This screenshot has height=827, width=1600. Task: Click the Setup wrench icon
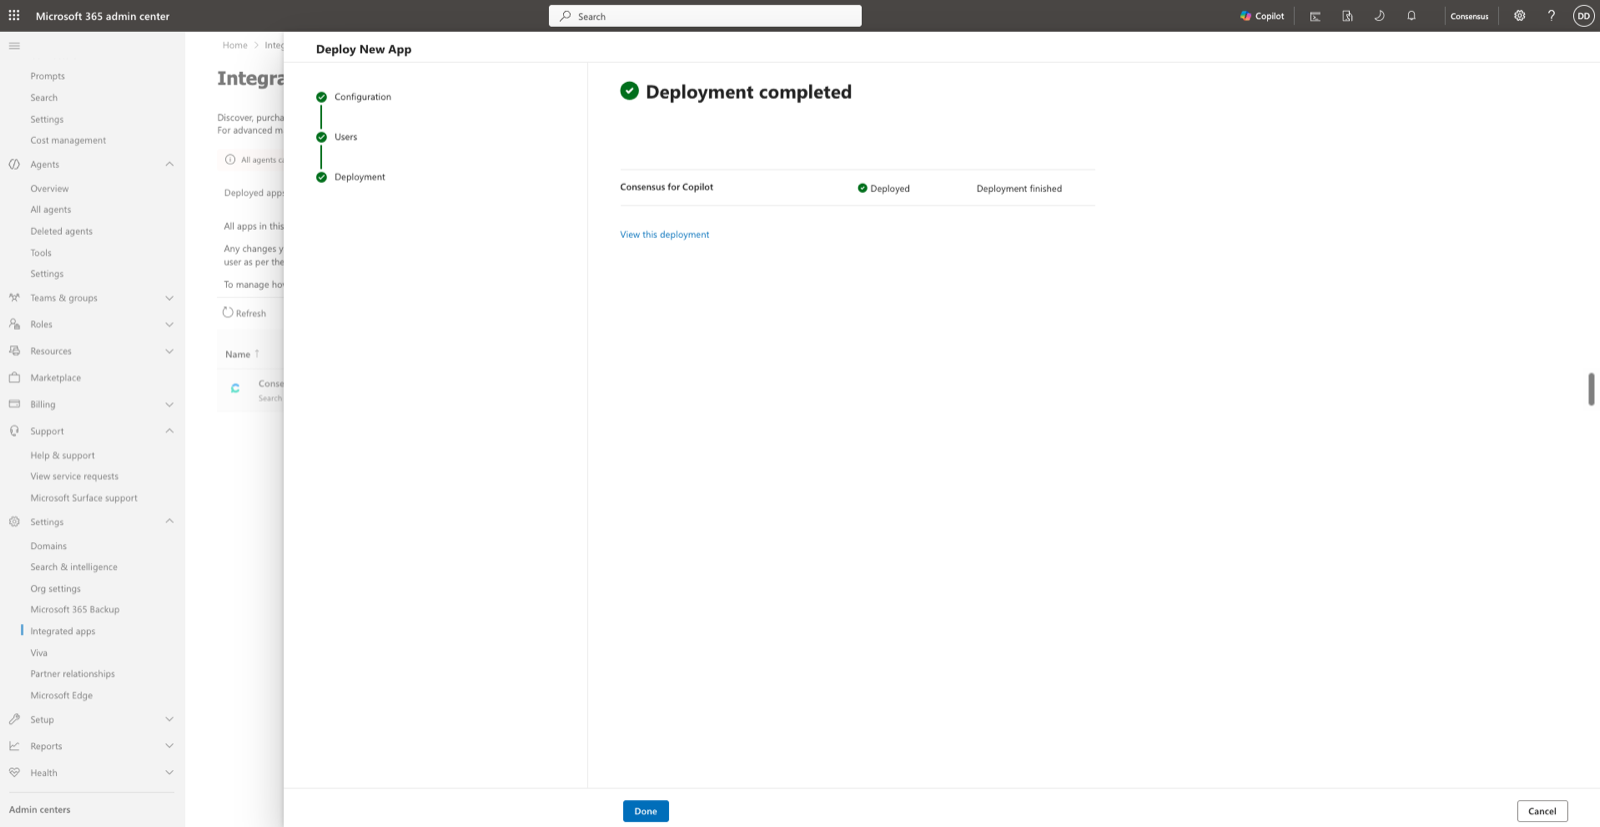click(x=14, y=720)
